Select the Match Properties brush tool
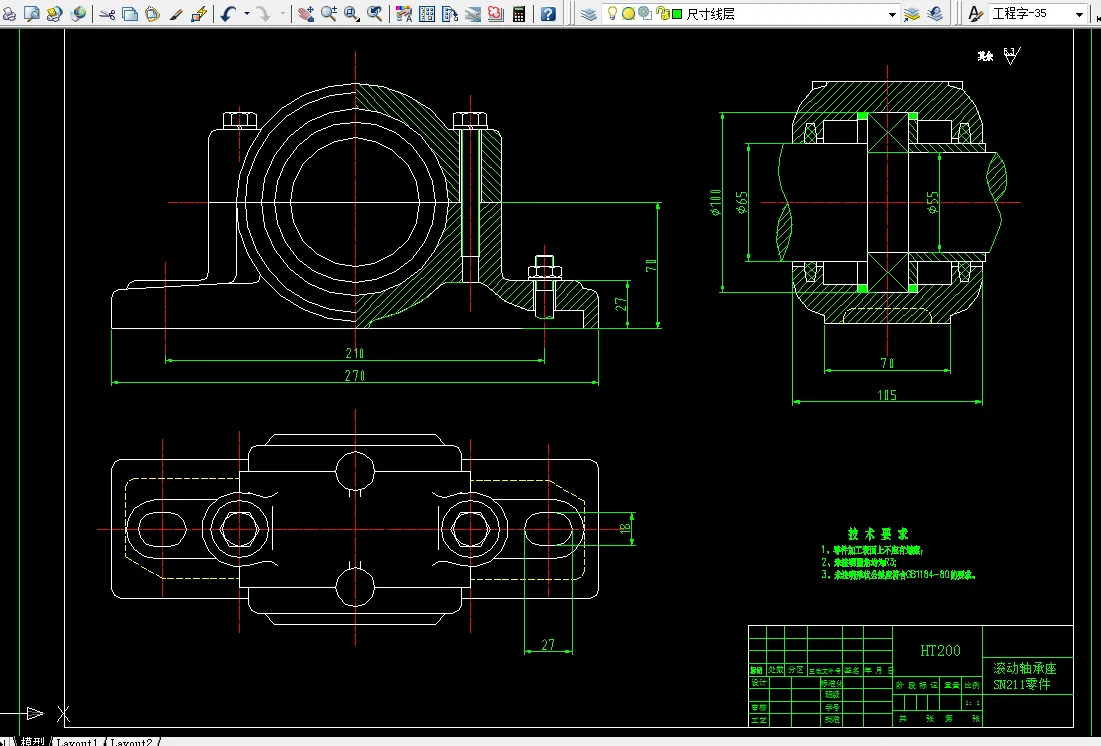The width and height of the screenshot is (1101, 746). [176, 14]
